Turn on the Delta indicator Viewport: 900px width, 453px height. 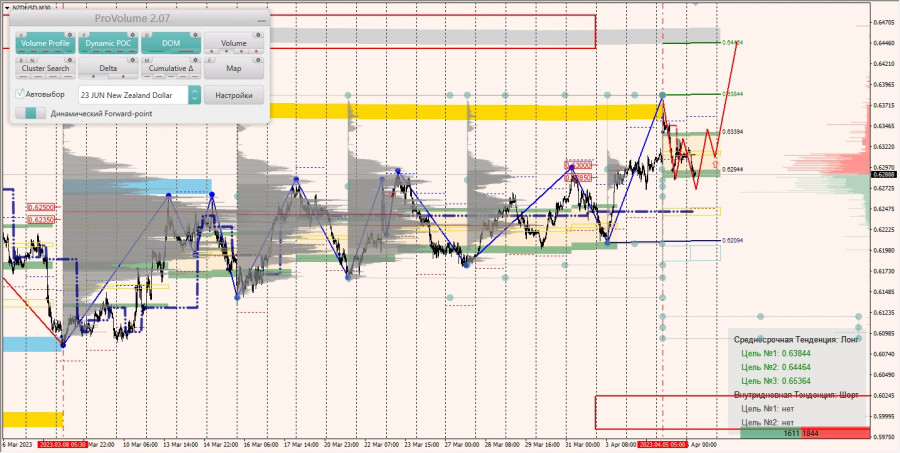(x=108, y=69)
